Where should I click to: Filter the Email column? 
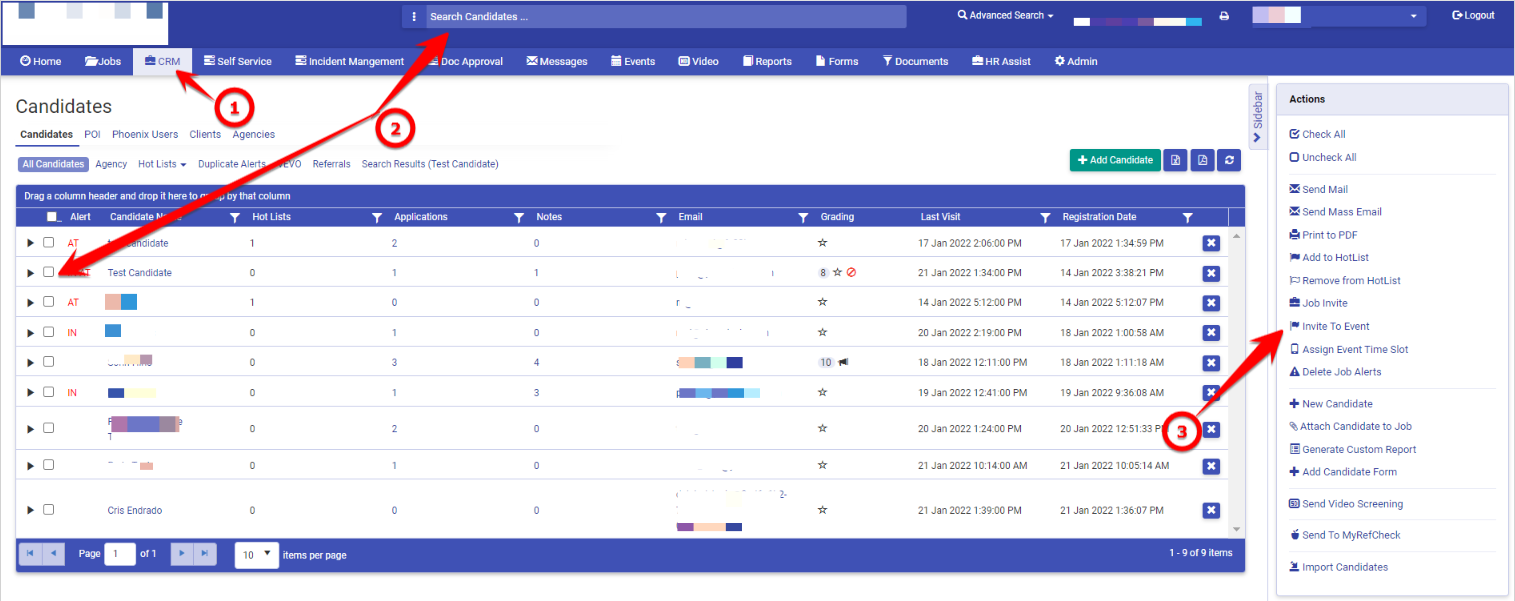(803, 217)
